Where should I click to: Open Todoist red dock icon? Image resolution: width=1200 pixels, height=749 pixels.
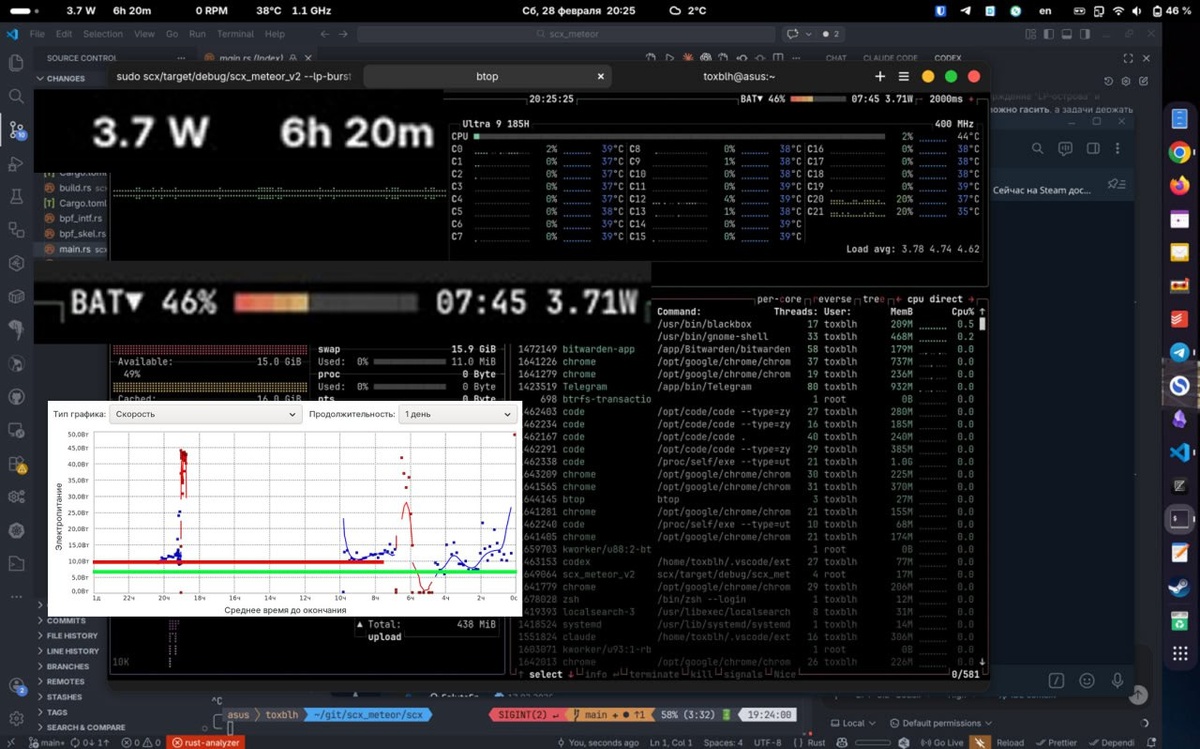[1180, 319]
